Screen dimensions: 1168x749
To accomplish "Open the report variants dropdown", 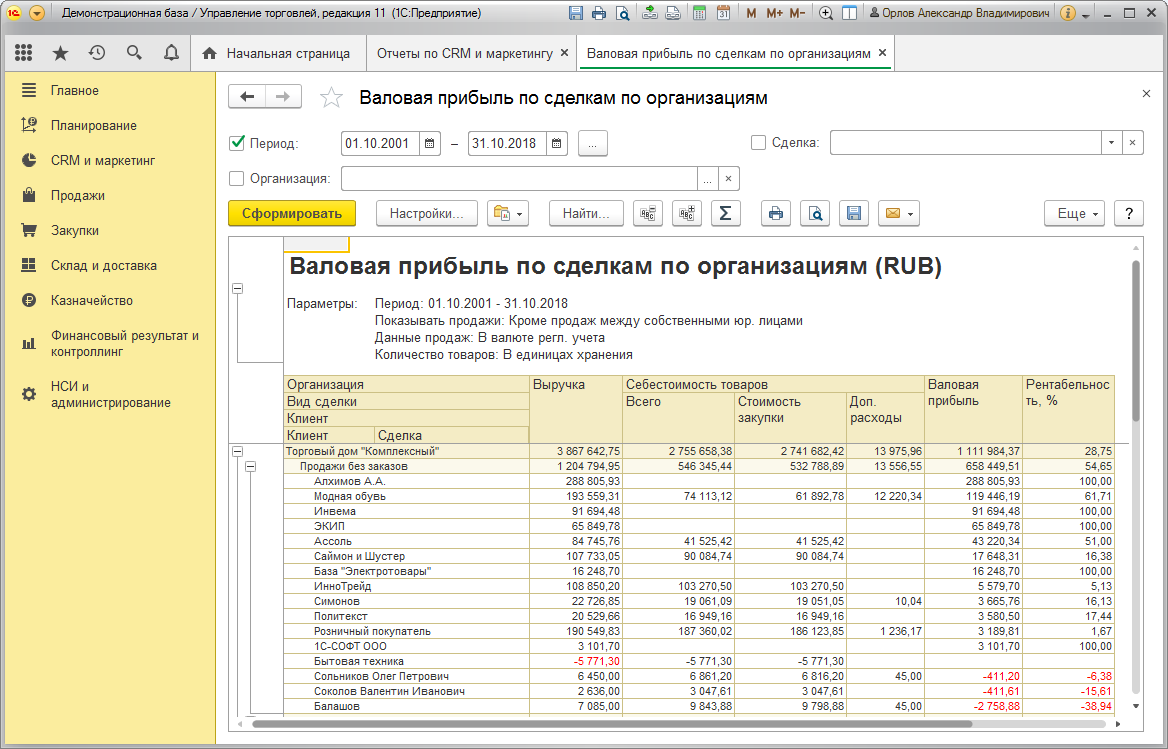I will [x=508, y=214].
